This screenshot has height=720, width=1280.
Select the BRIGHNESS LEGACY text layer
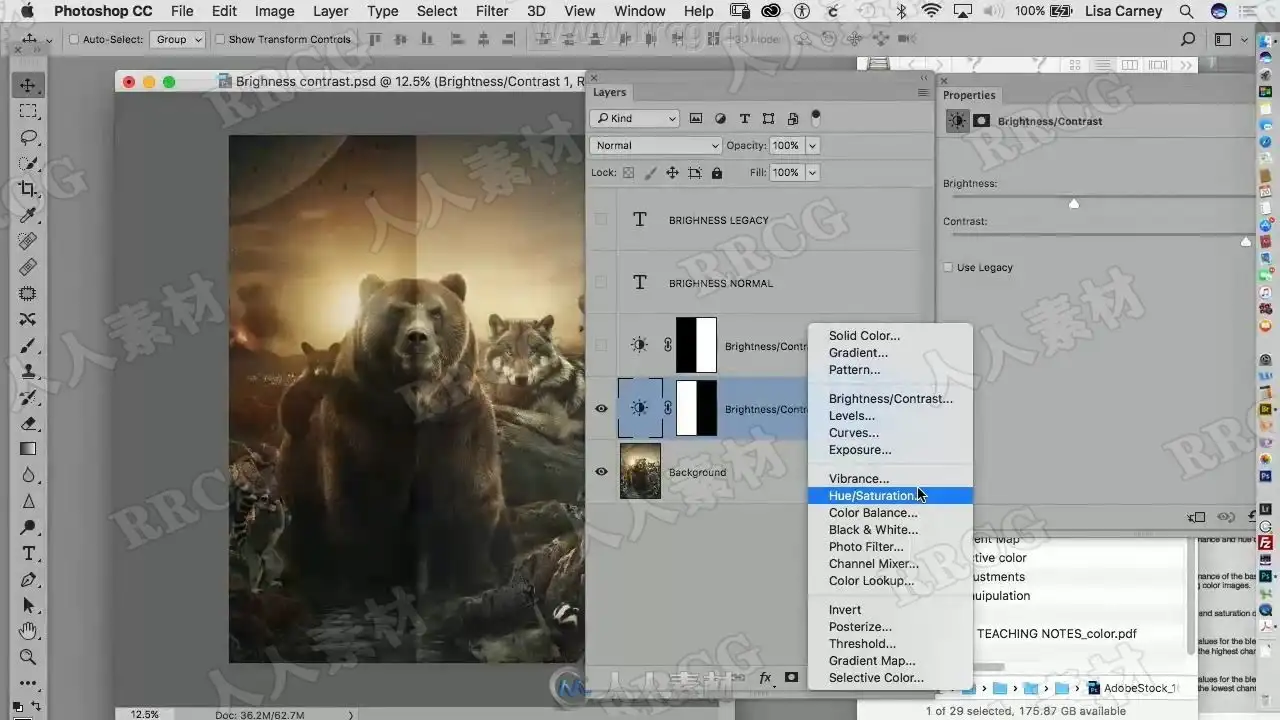(718, 220)
